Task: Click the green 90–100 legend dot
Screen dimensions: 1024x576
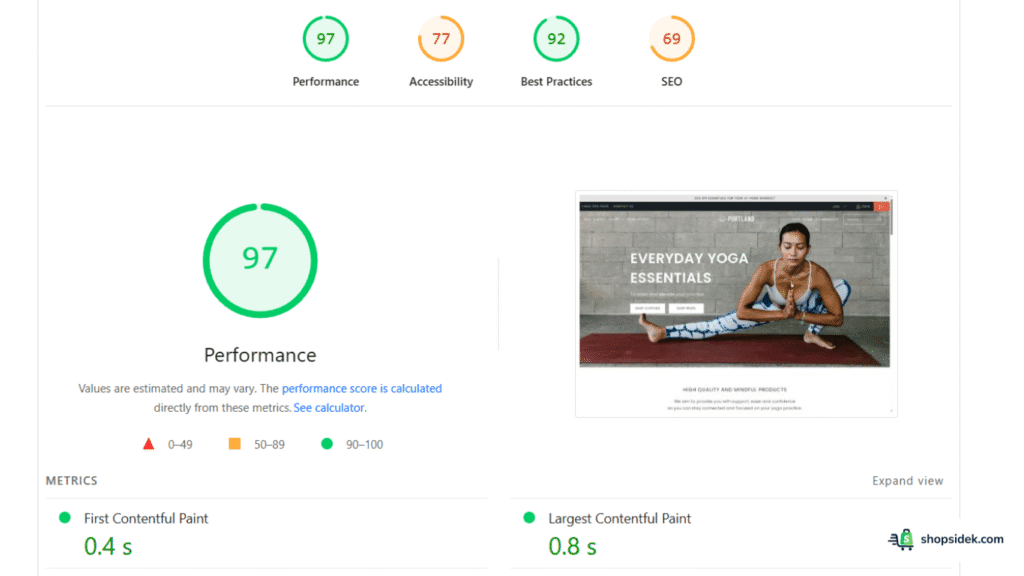Action: tap(325, 443)
